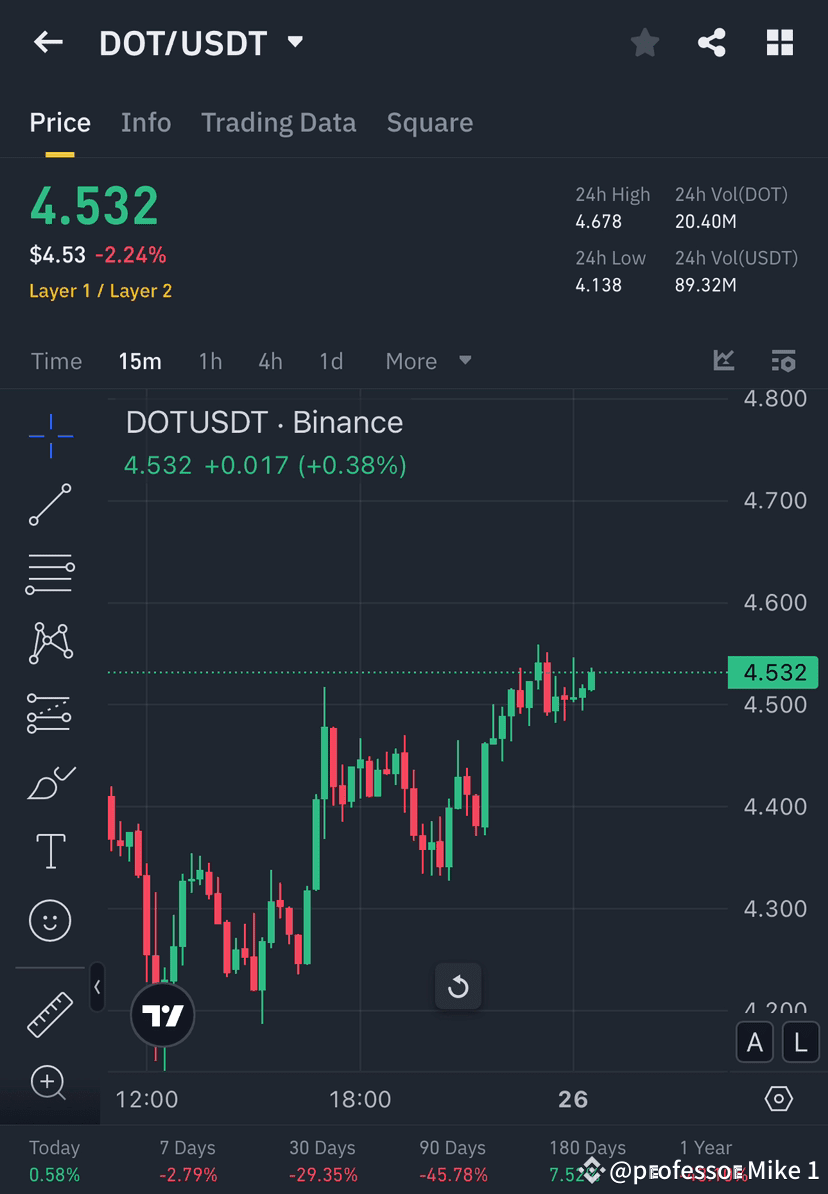
Task: Toggle DOT/USDT as a favorite star
Action: coord(644,42)
